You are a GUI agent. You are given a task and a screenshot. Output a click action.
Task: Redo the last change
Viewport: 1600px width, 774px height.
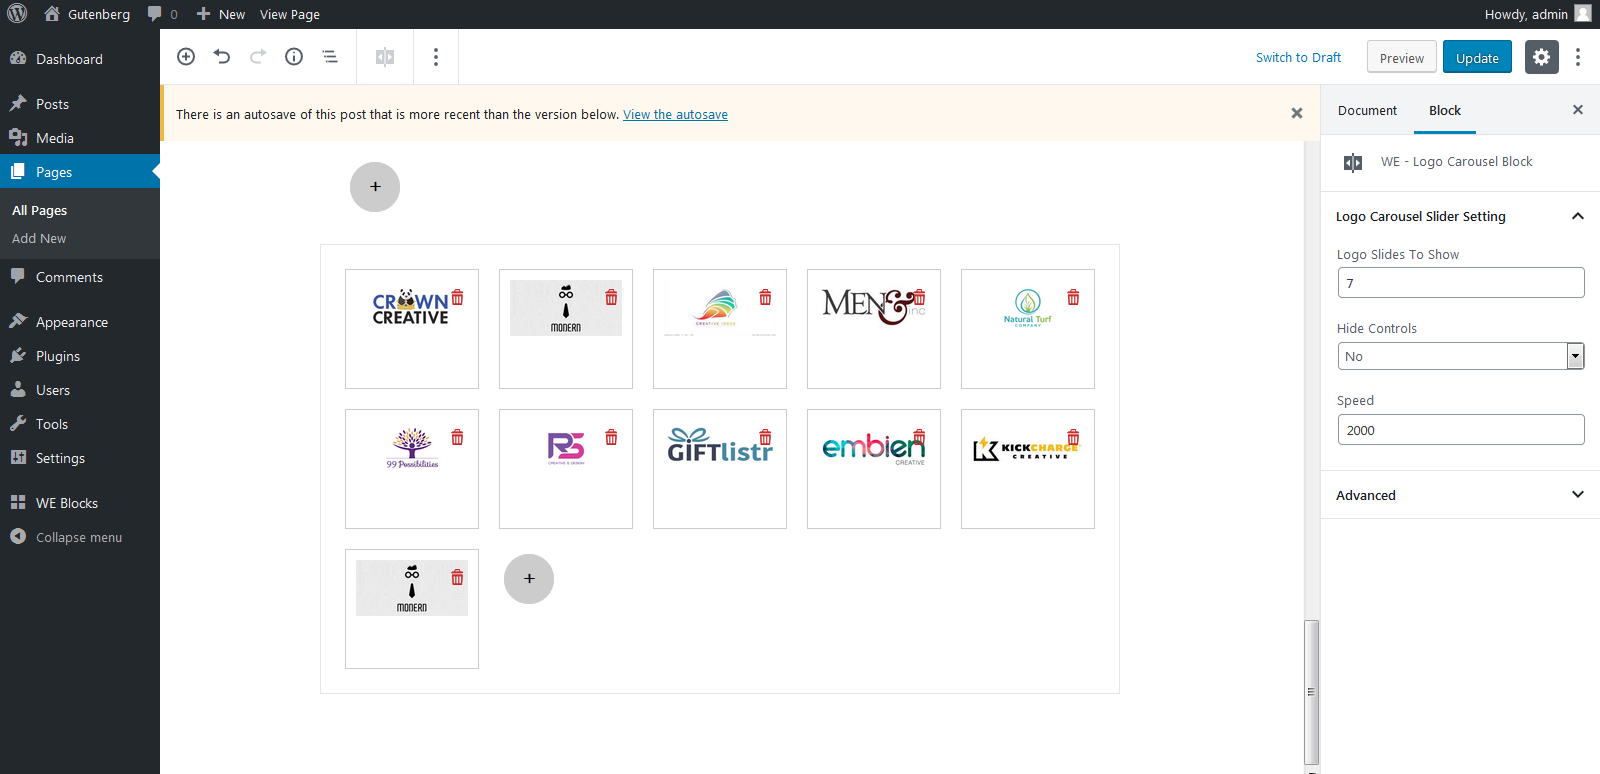258,57
